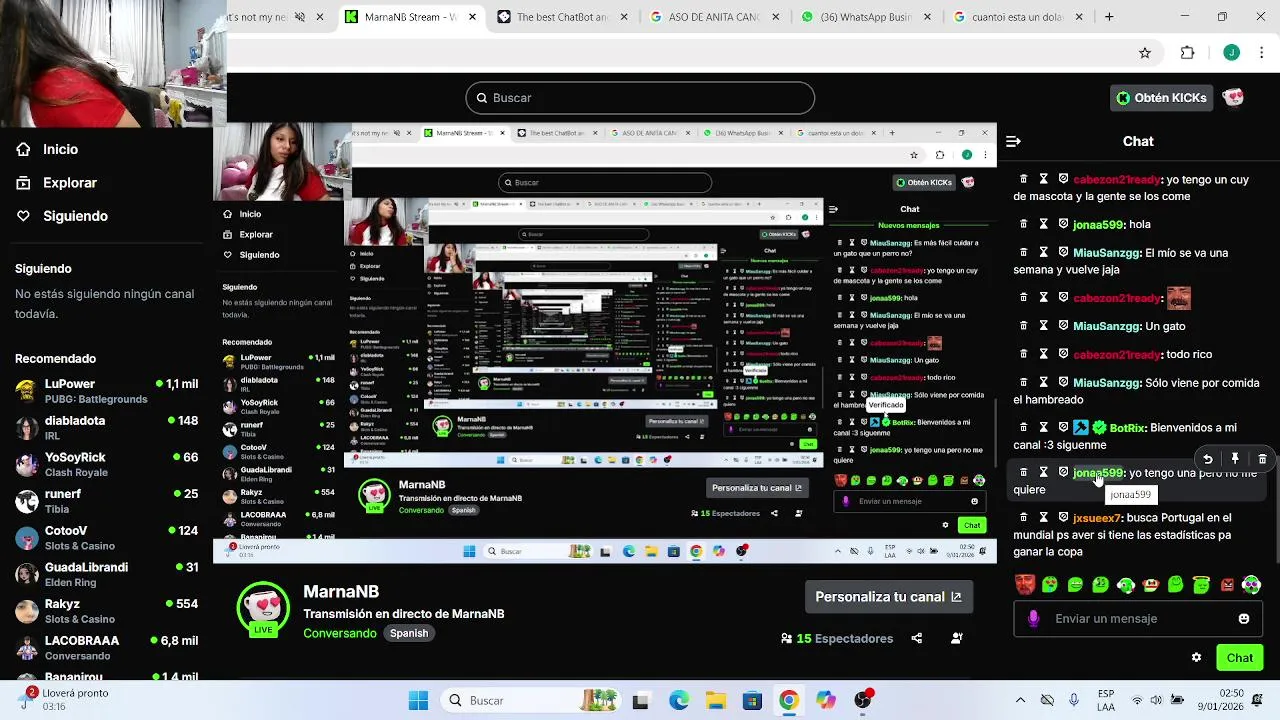Insert the first man-face emote
The width and height of the screenshot is (1280, 720).
point(1023,585)
